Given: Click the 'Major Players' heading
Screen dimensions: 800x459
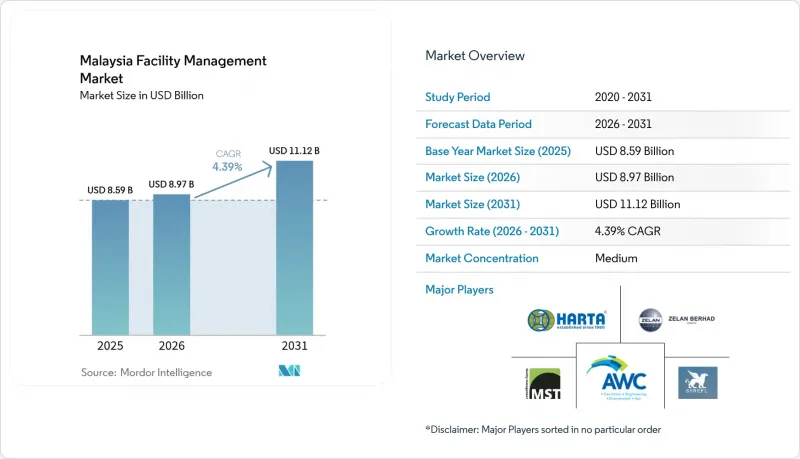Looking at the screenshot, I should [459, 290].
